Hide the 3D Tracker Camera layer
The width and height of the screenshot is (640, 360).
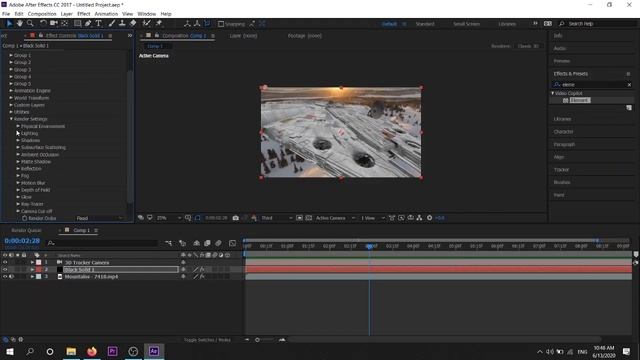(x=5, y=262)
